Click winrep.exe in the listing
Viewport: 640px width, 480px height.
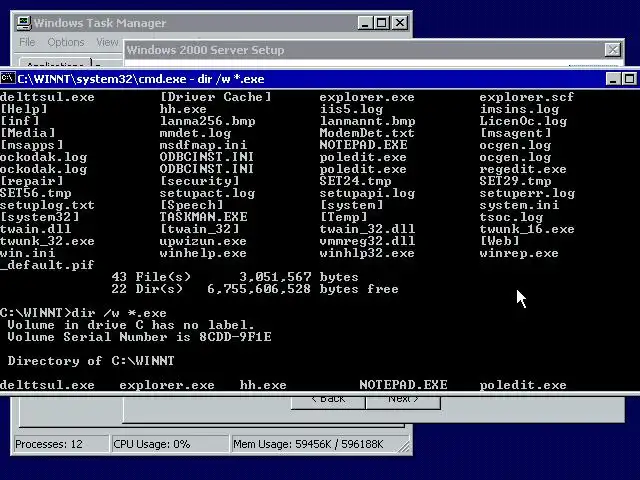(519, 253)
